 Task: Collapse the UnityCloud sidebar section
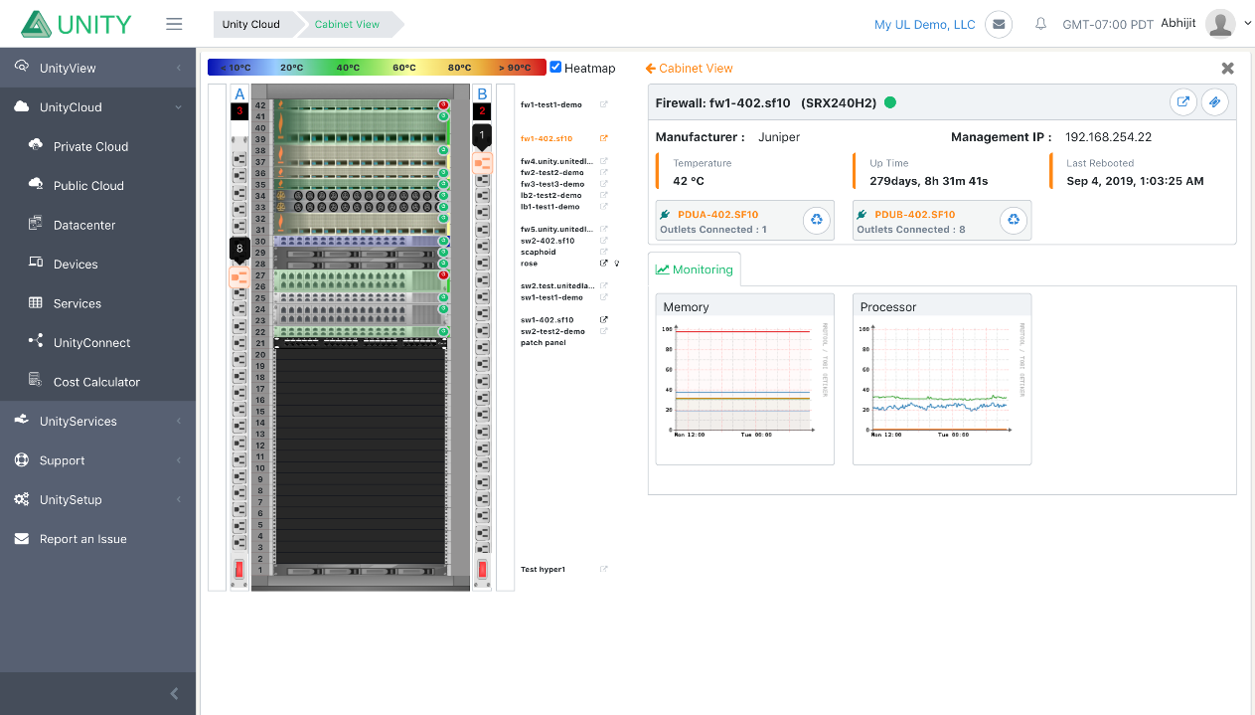[x=98, y=107]
